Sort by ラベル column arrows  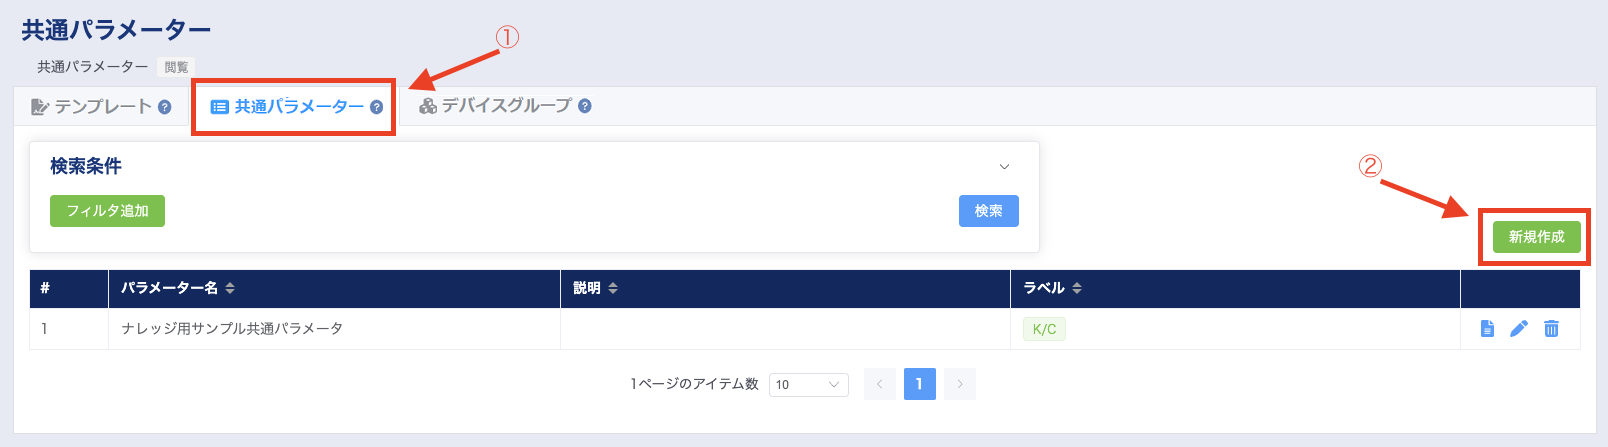pyautogui.click(x=1077, y=288)
